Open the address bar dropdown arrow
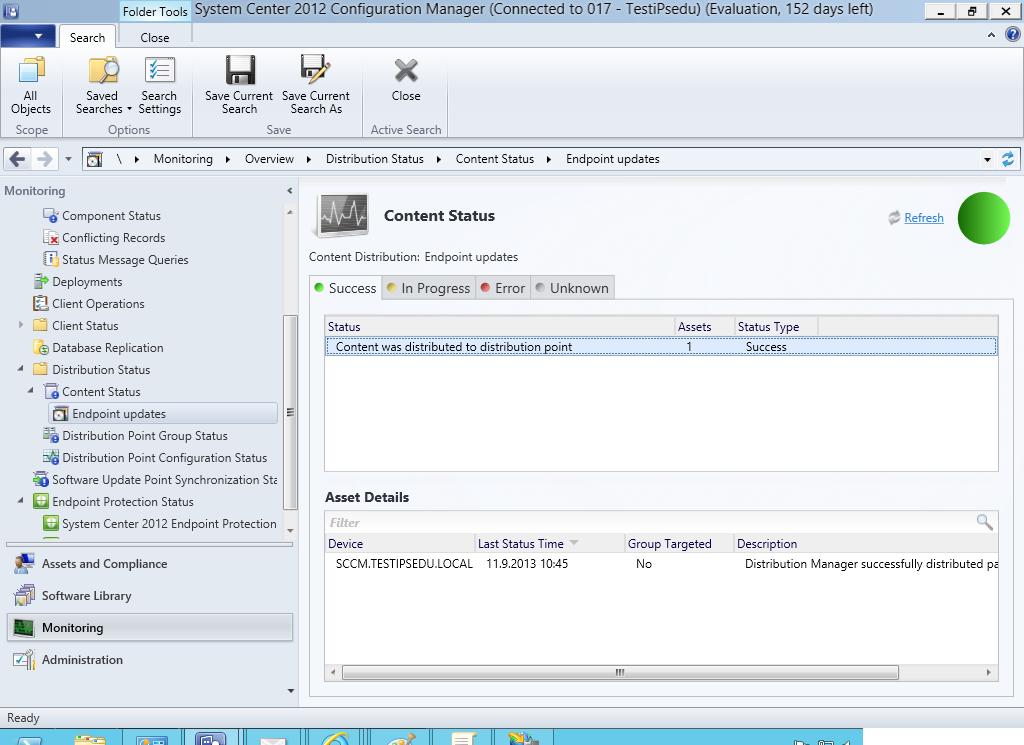 pyautogui.click(x=987, y=159)
